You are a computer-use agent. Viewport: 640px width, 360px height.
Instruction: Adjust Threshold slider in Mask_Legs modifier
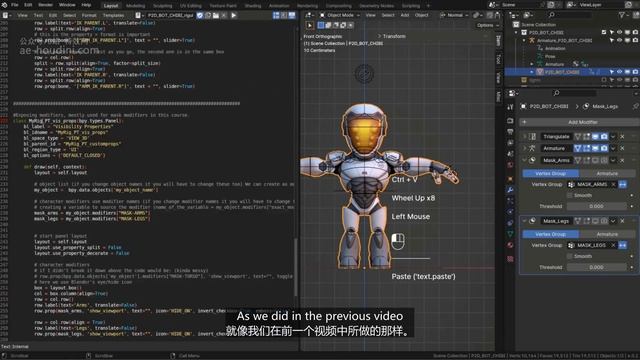(x=596, y=267)
